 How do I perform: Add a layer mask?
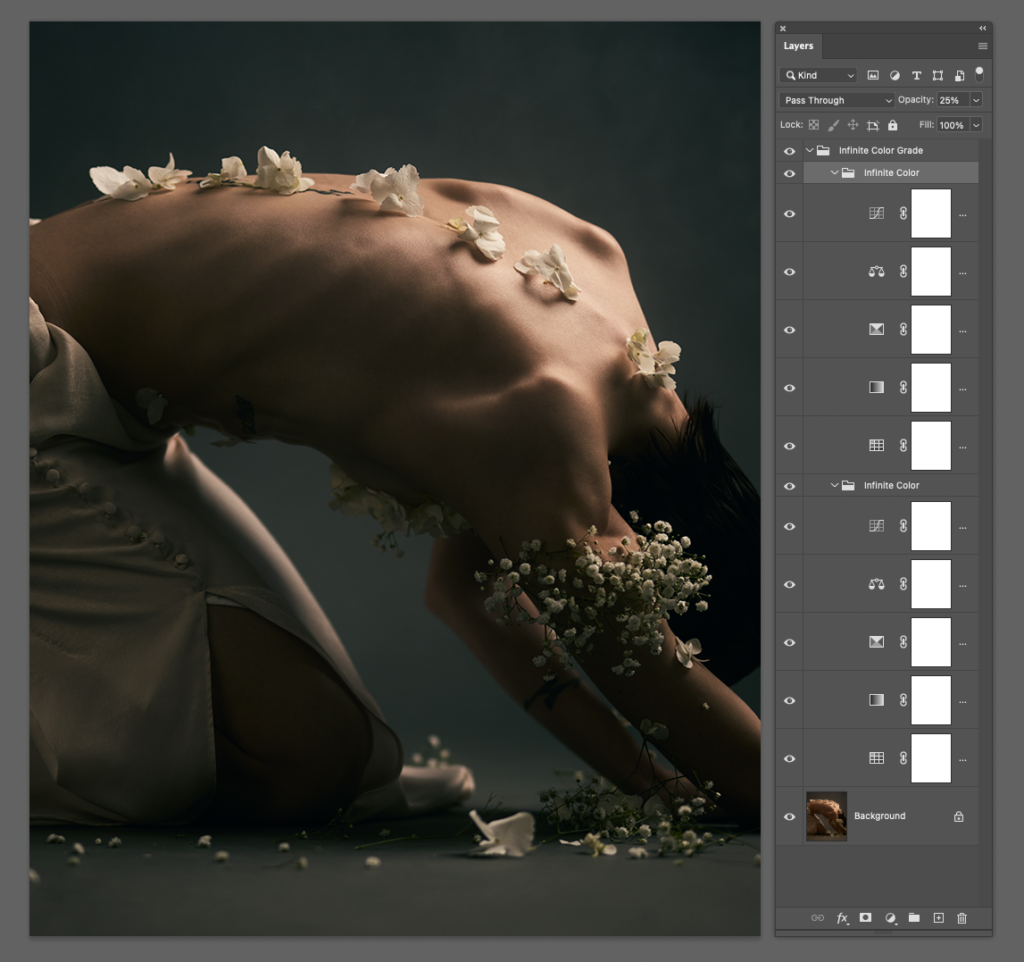coord(865,918)
